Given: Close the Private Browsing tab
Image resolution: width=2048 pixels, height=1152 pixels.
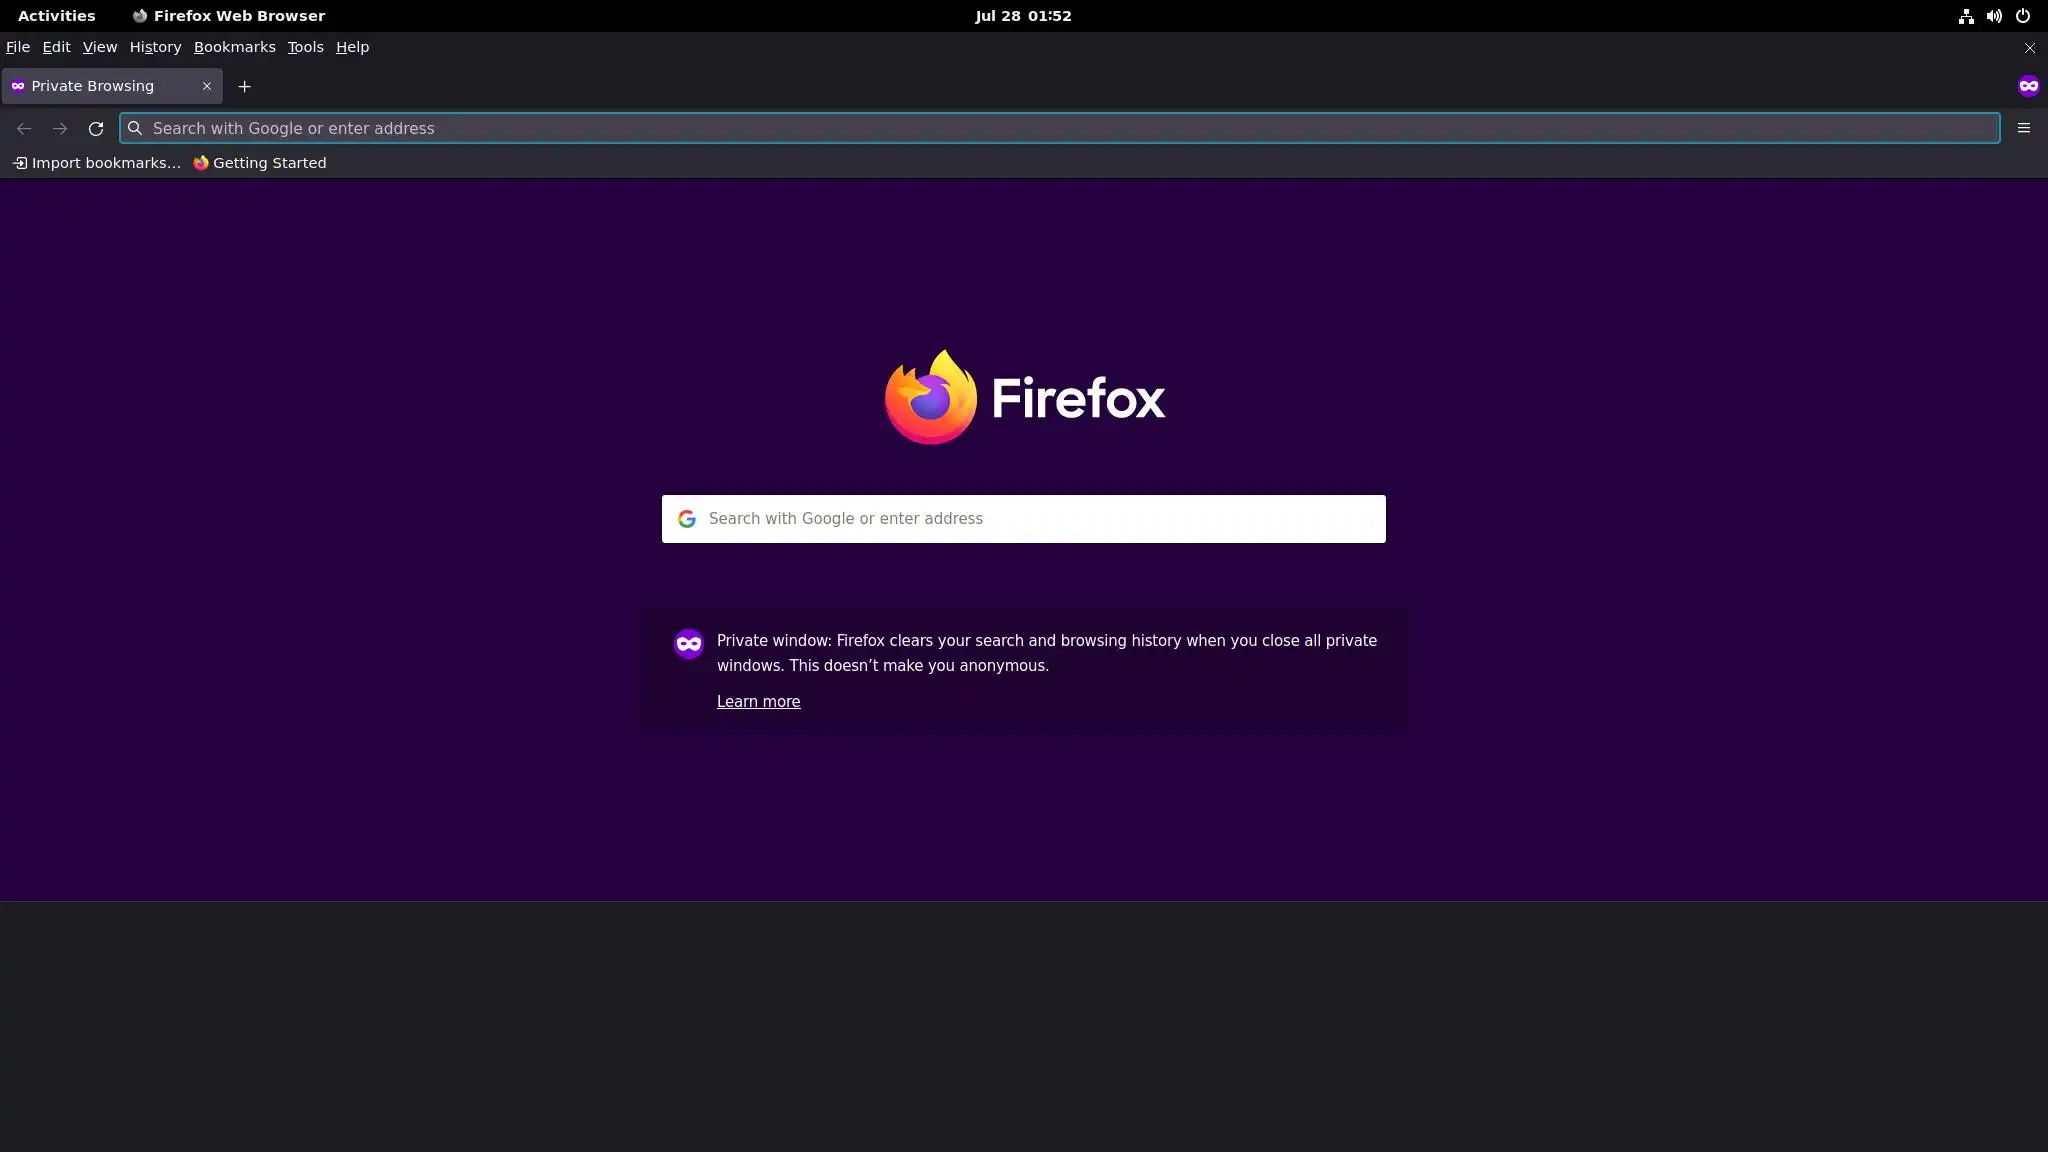Looking at the screenshot, I should click(207, 86).
